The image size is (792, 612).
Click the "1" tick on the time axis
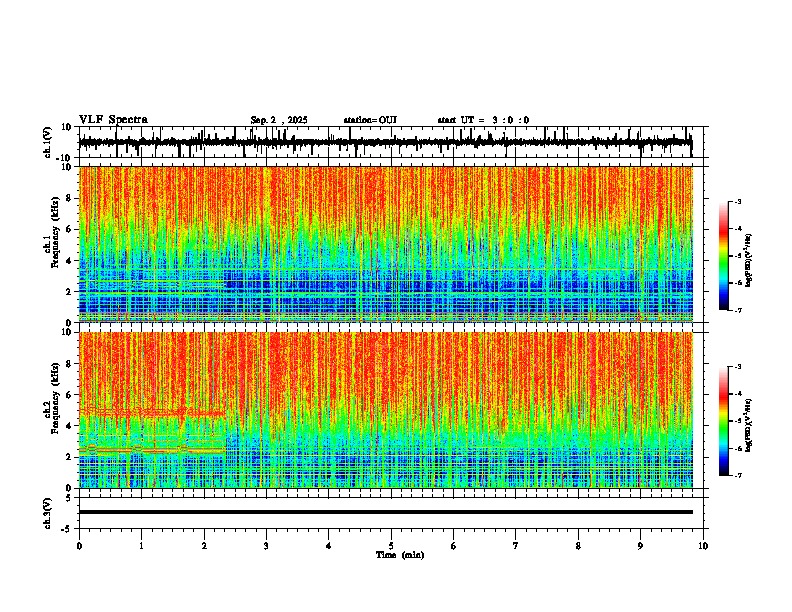point(141,546)
